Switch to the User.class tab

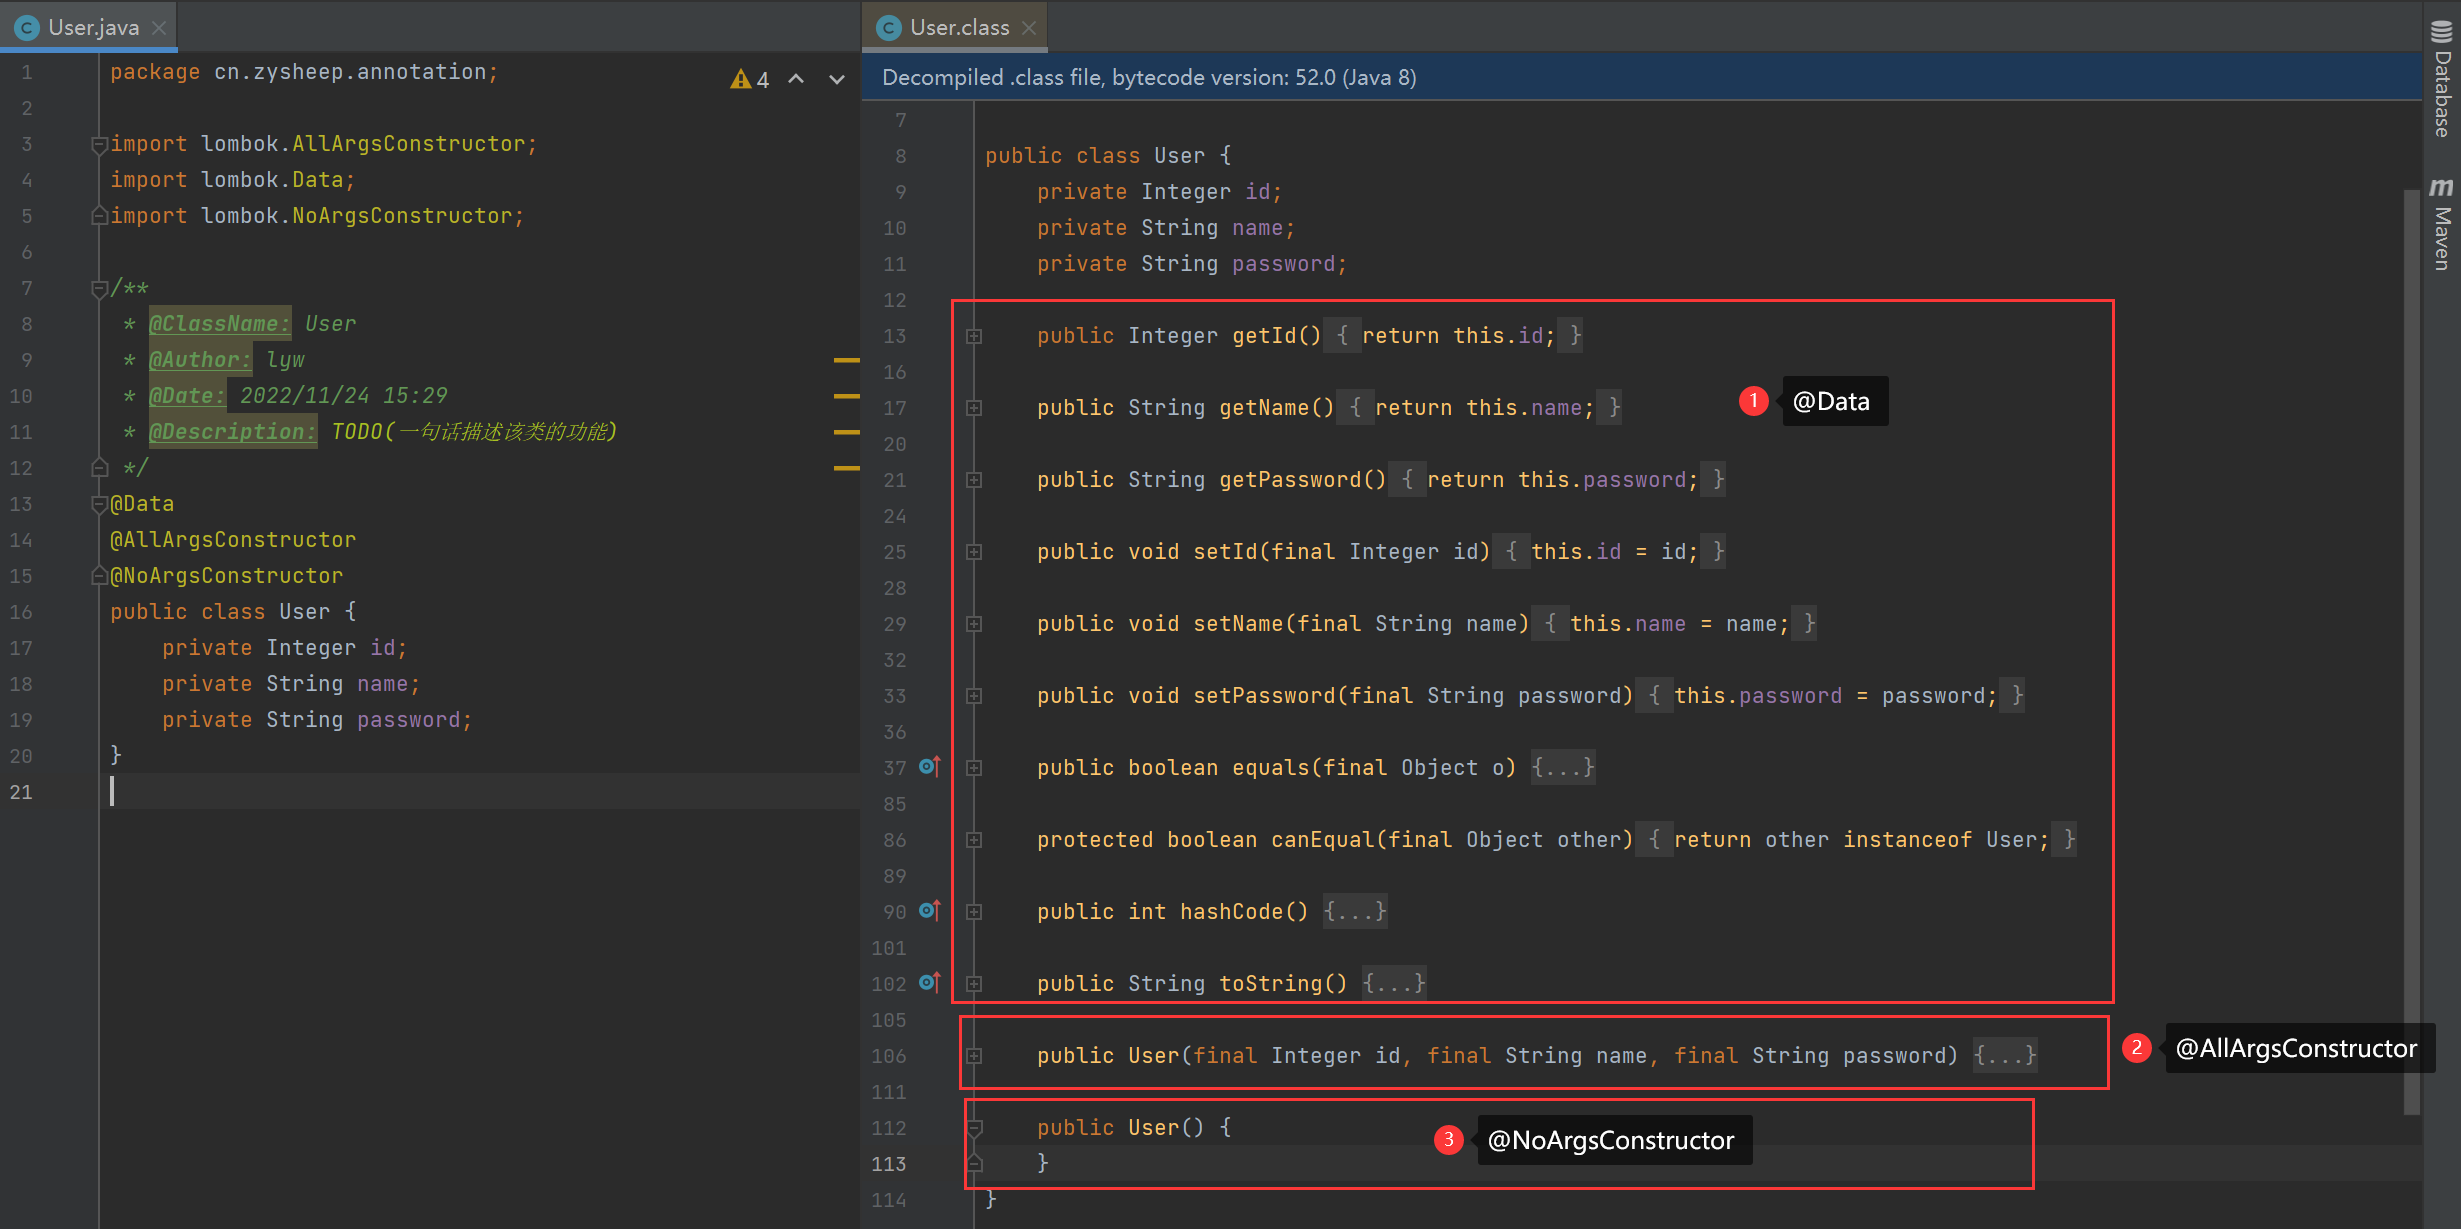958,28
